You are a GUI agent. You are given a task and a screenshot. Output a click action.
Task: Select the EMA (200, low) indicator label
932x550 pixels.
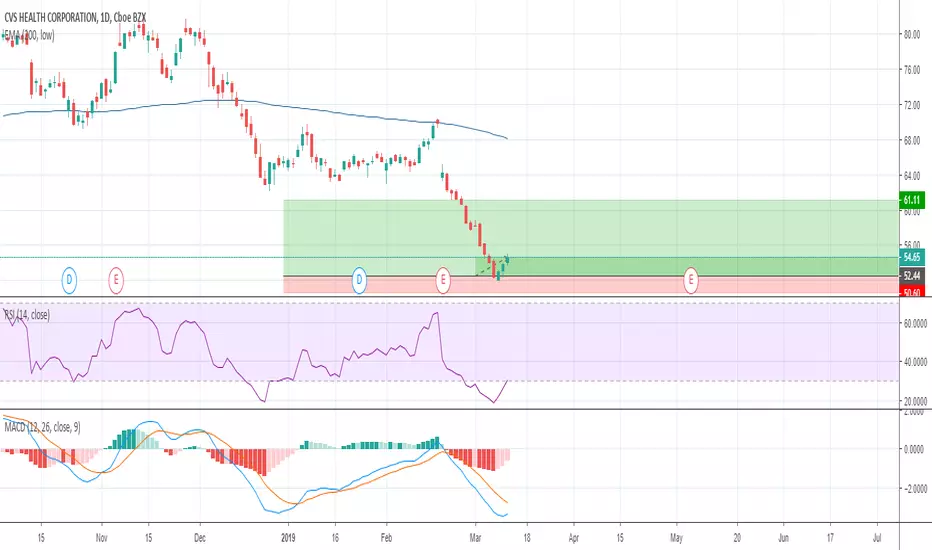tap(29, 36)
